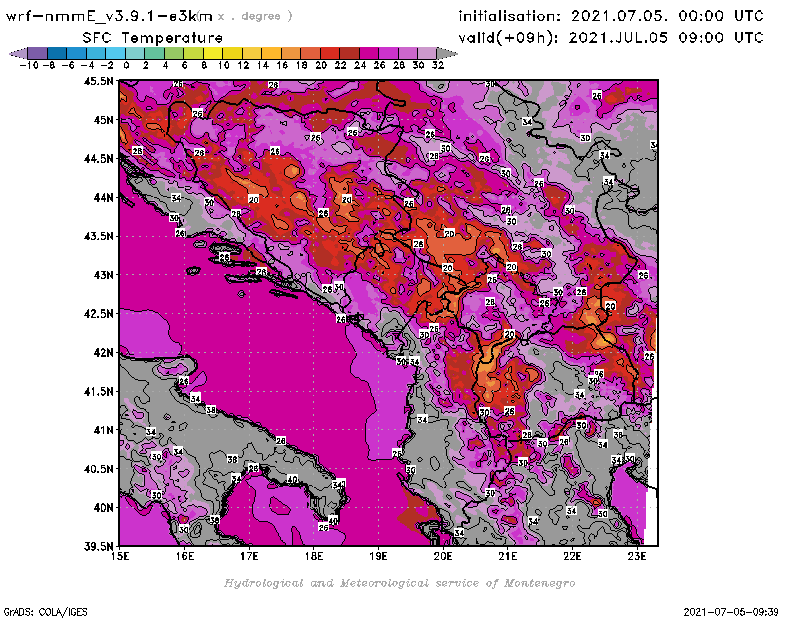Select the red swatch between 20 and 22

[x=330, y=53]
